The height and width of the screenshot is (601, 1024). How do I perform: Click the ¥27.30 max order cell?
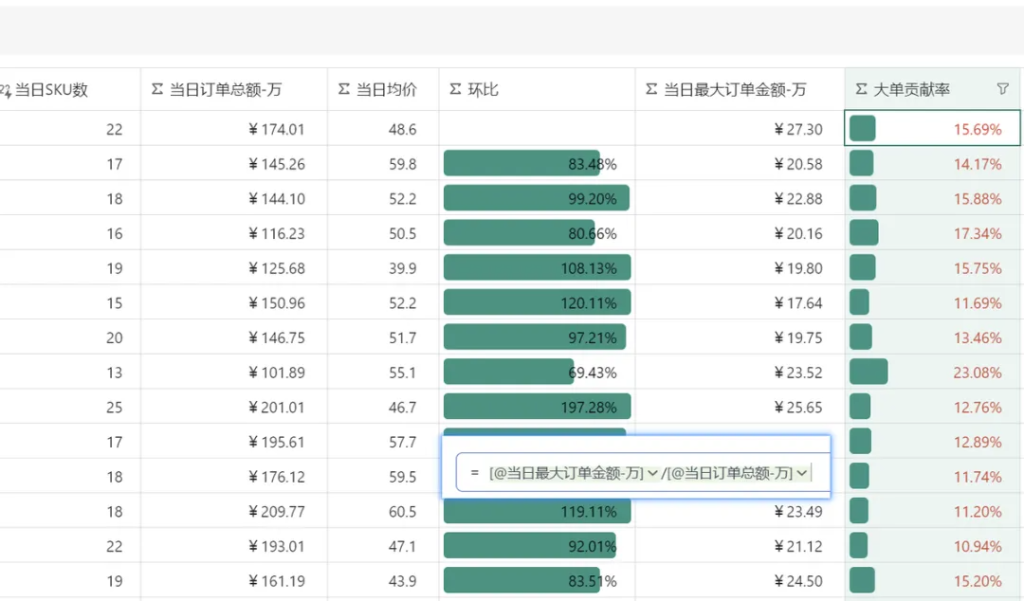(740, 129)
